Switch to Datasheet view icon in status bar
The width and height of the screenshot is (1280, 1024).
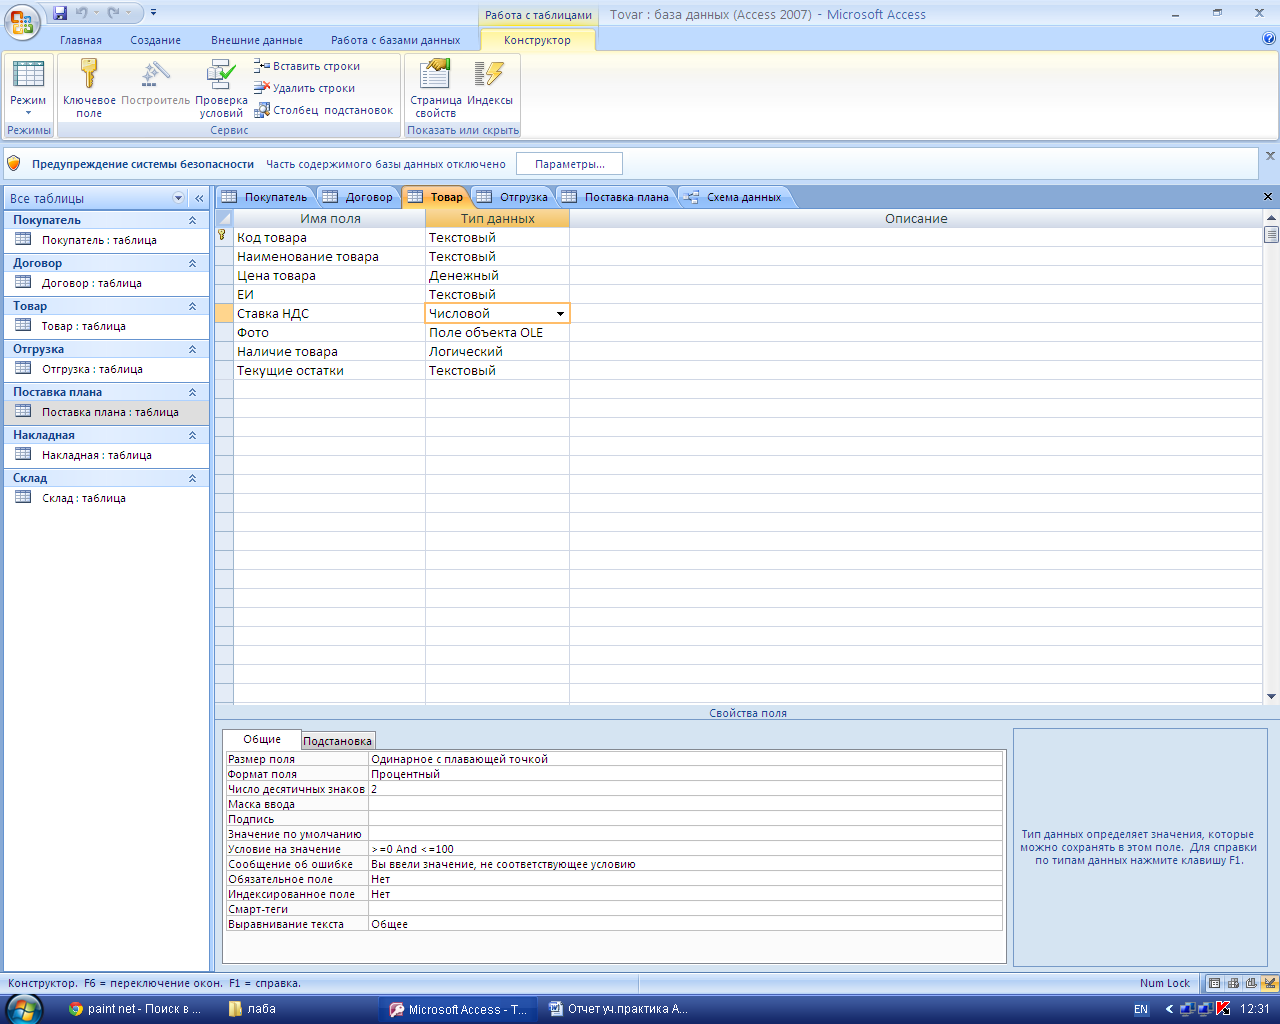1215,983
